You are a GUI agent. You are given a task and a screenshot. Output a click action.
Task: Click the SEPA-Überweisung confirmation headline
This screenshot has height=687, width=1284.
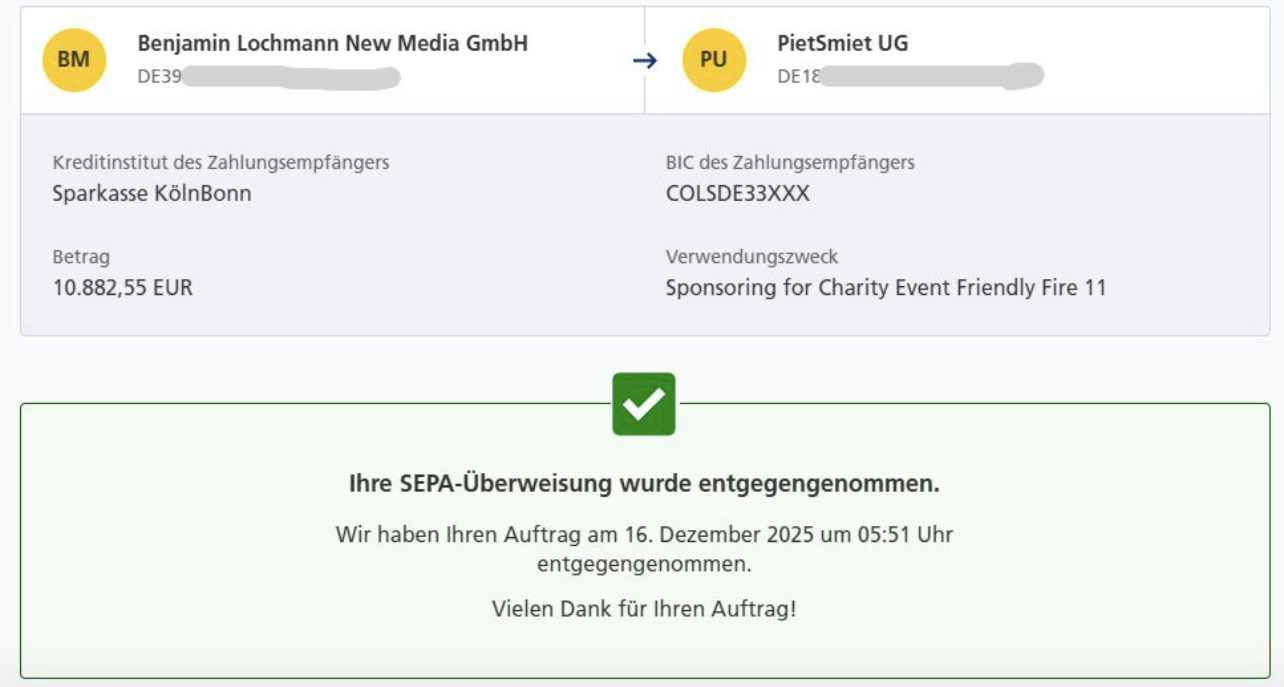[x=643, y=485]
